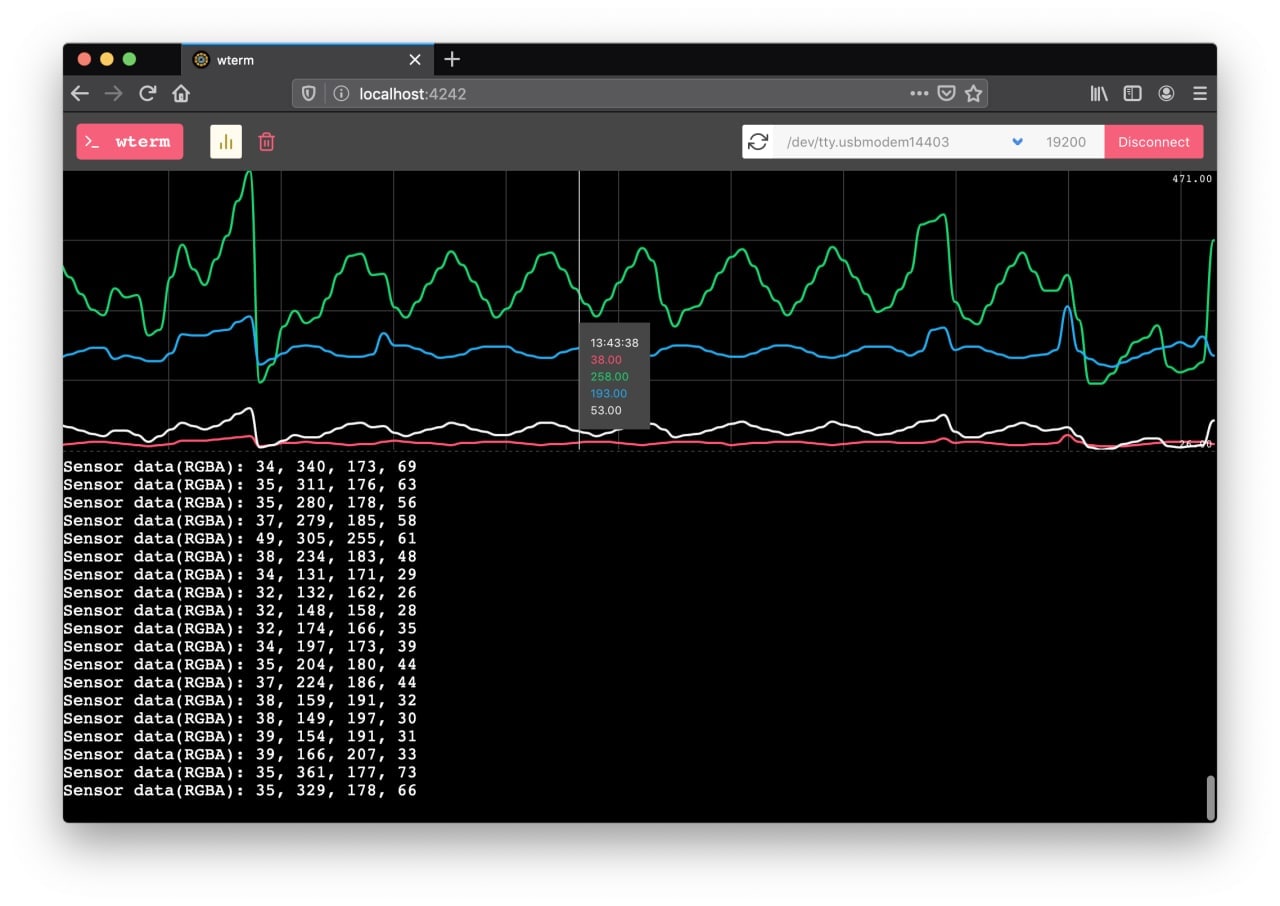The width and height of the screenshot is (1280, 906).
Task: Click the 471.00 chart maximum label
Action: pos(1192,179)
